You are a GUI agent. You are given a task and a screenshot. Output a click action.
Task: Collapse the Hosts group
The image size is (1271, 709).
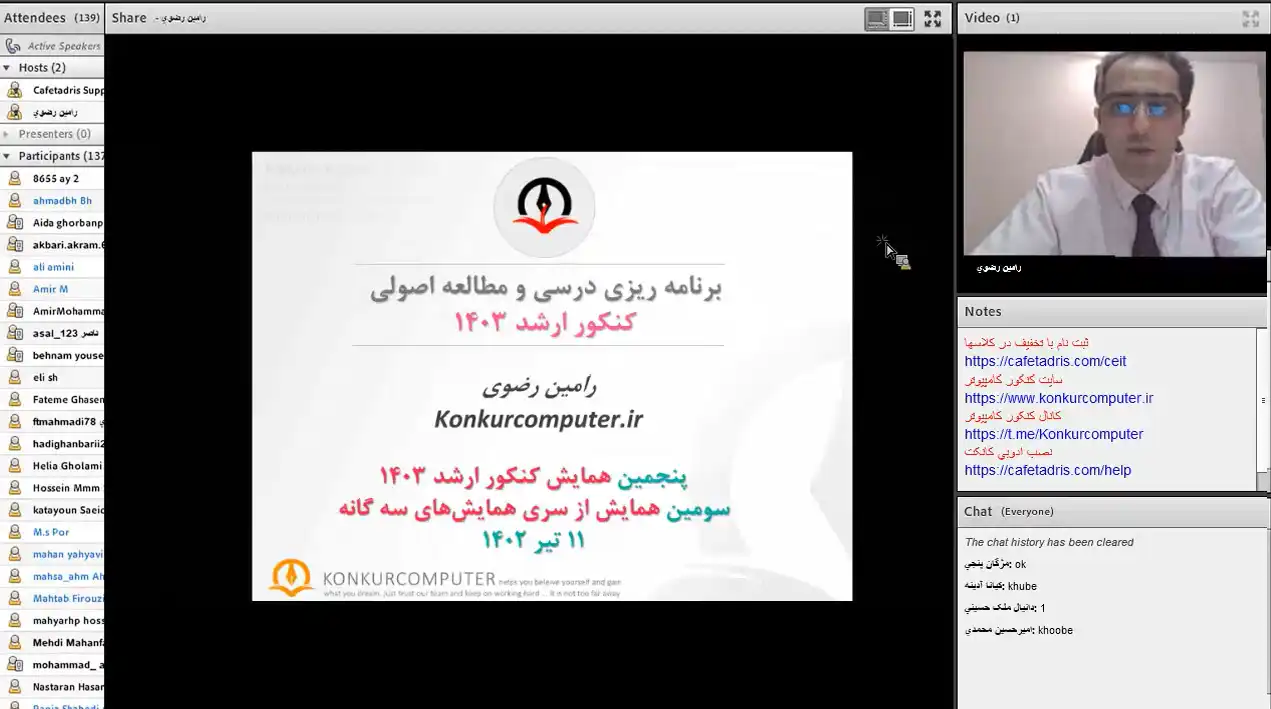(7, 68)
